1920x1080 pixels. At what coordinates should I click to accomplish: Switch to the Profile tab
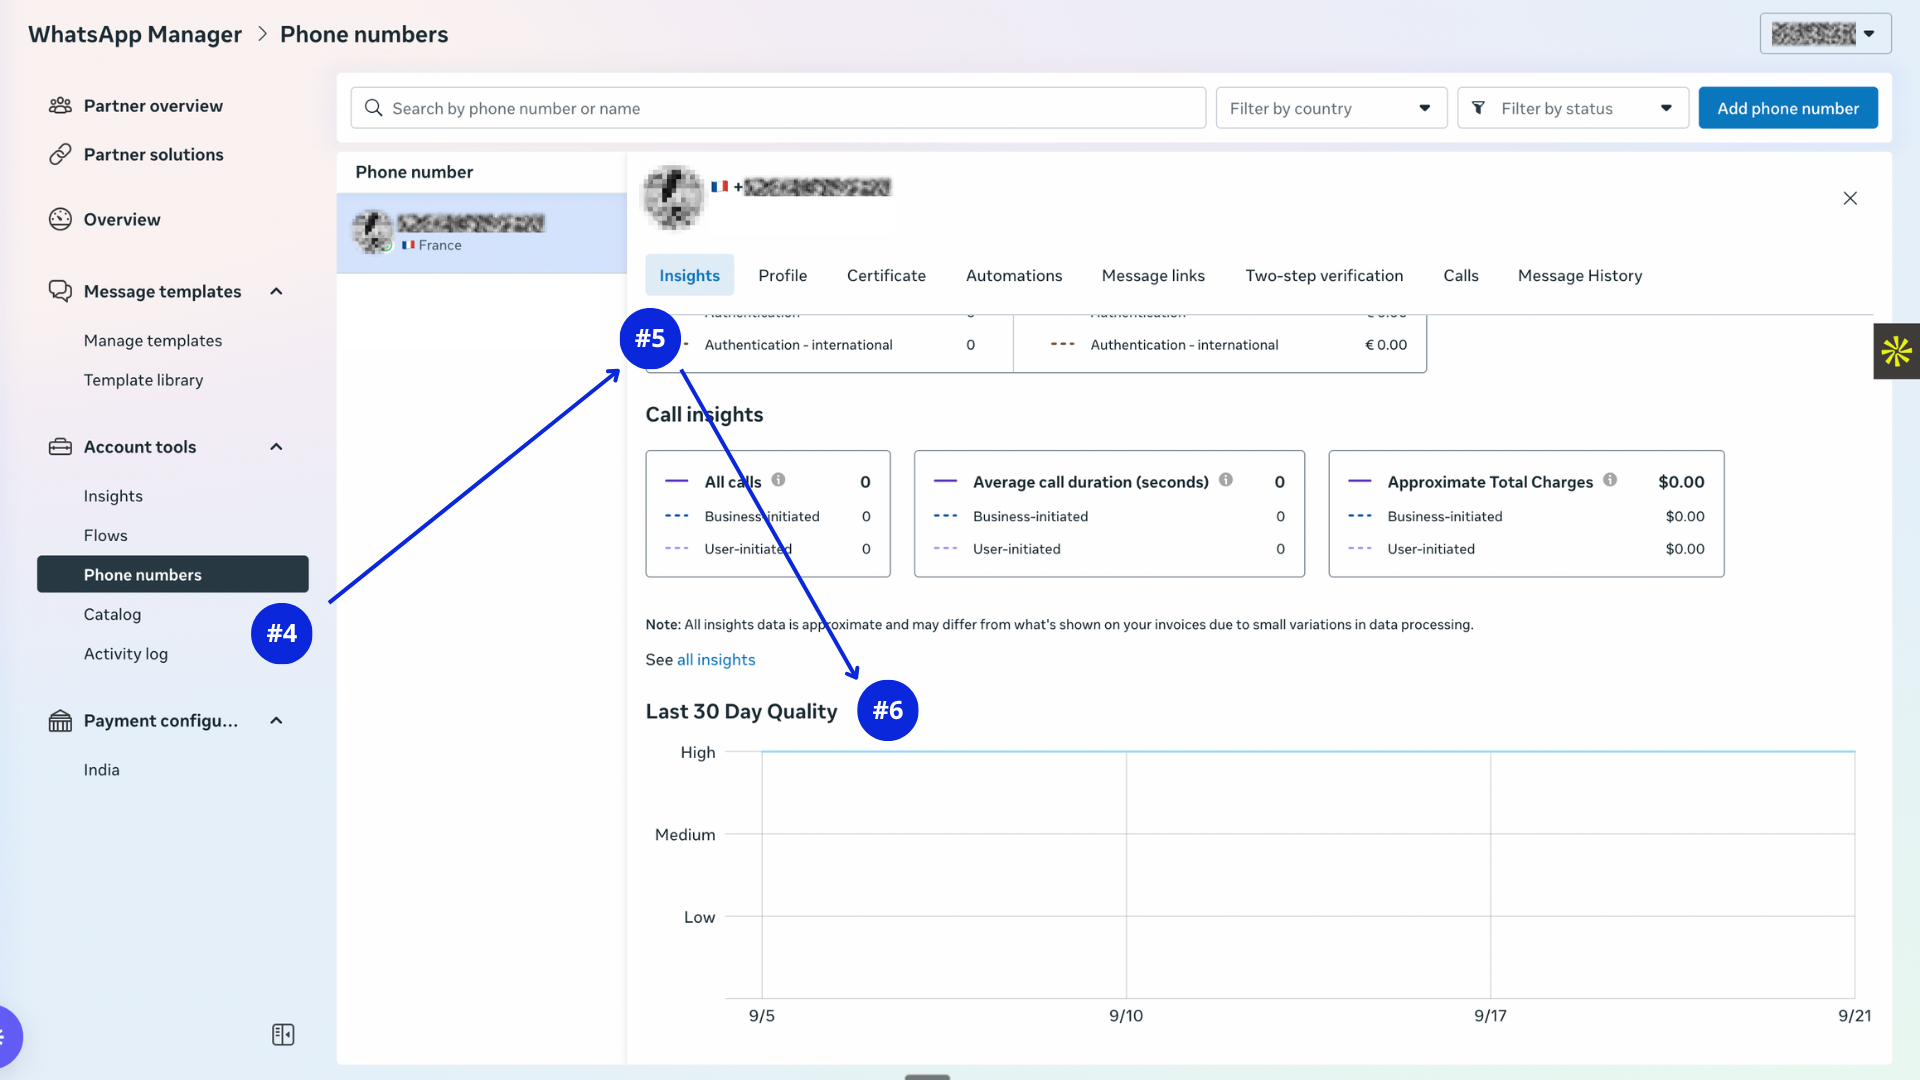(782, 275)
